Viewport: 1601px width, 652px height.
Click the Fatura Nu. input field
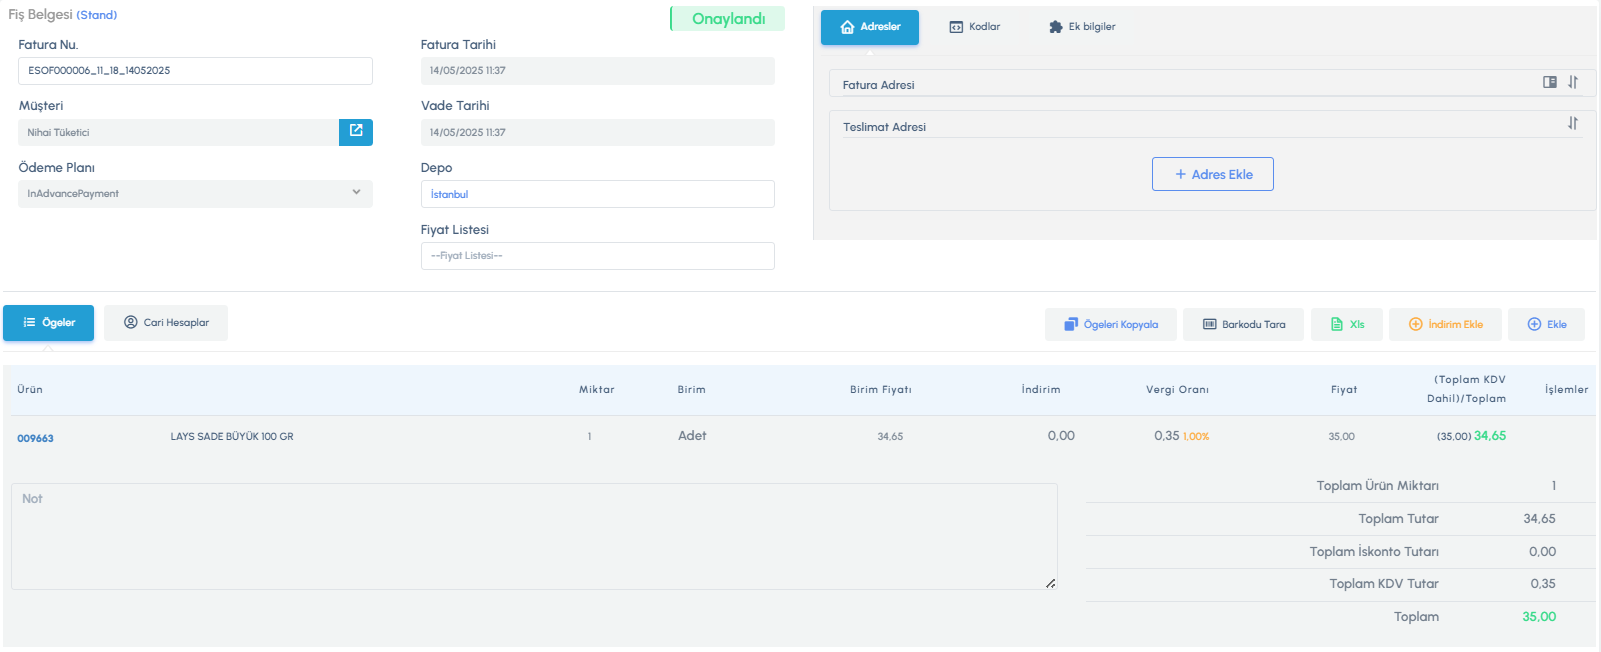point(195,71)
